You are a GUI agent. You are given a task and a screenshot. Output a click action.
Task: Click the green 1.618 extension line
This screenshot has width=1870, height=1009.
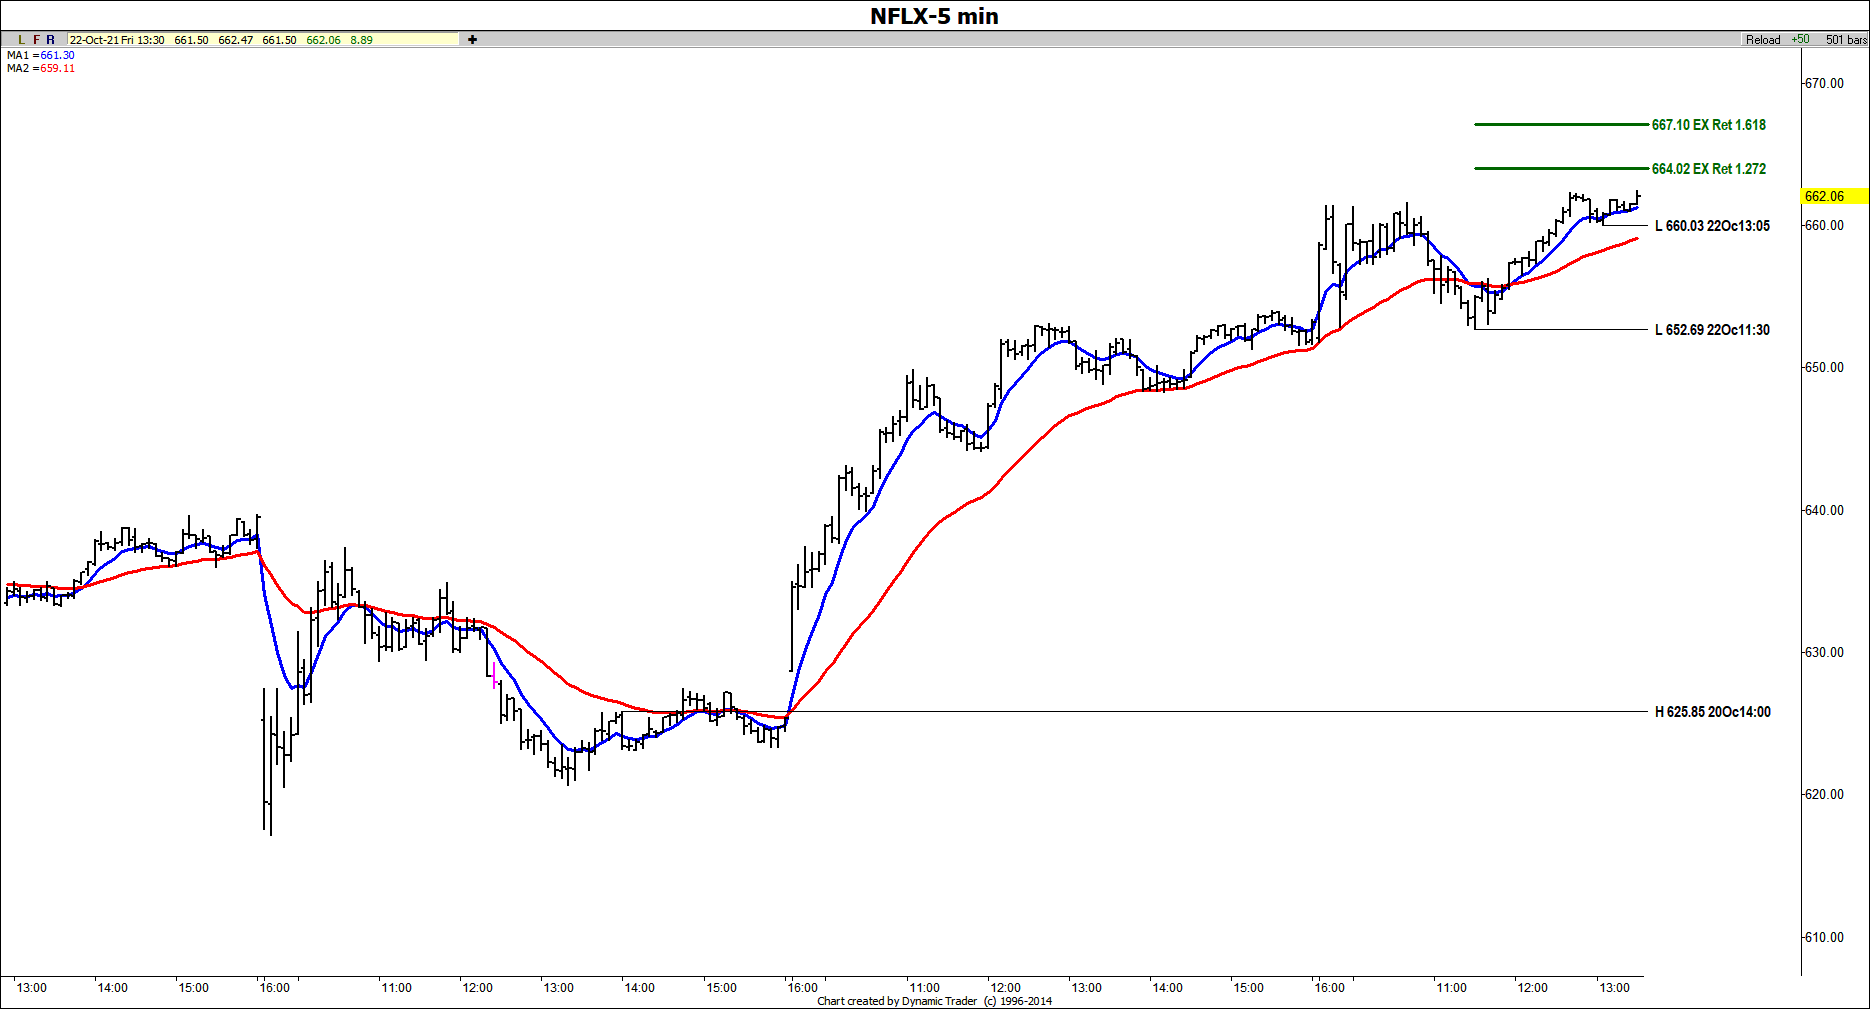coord(1561,125)
